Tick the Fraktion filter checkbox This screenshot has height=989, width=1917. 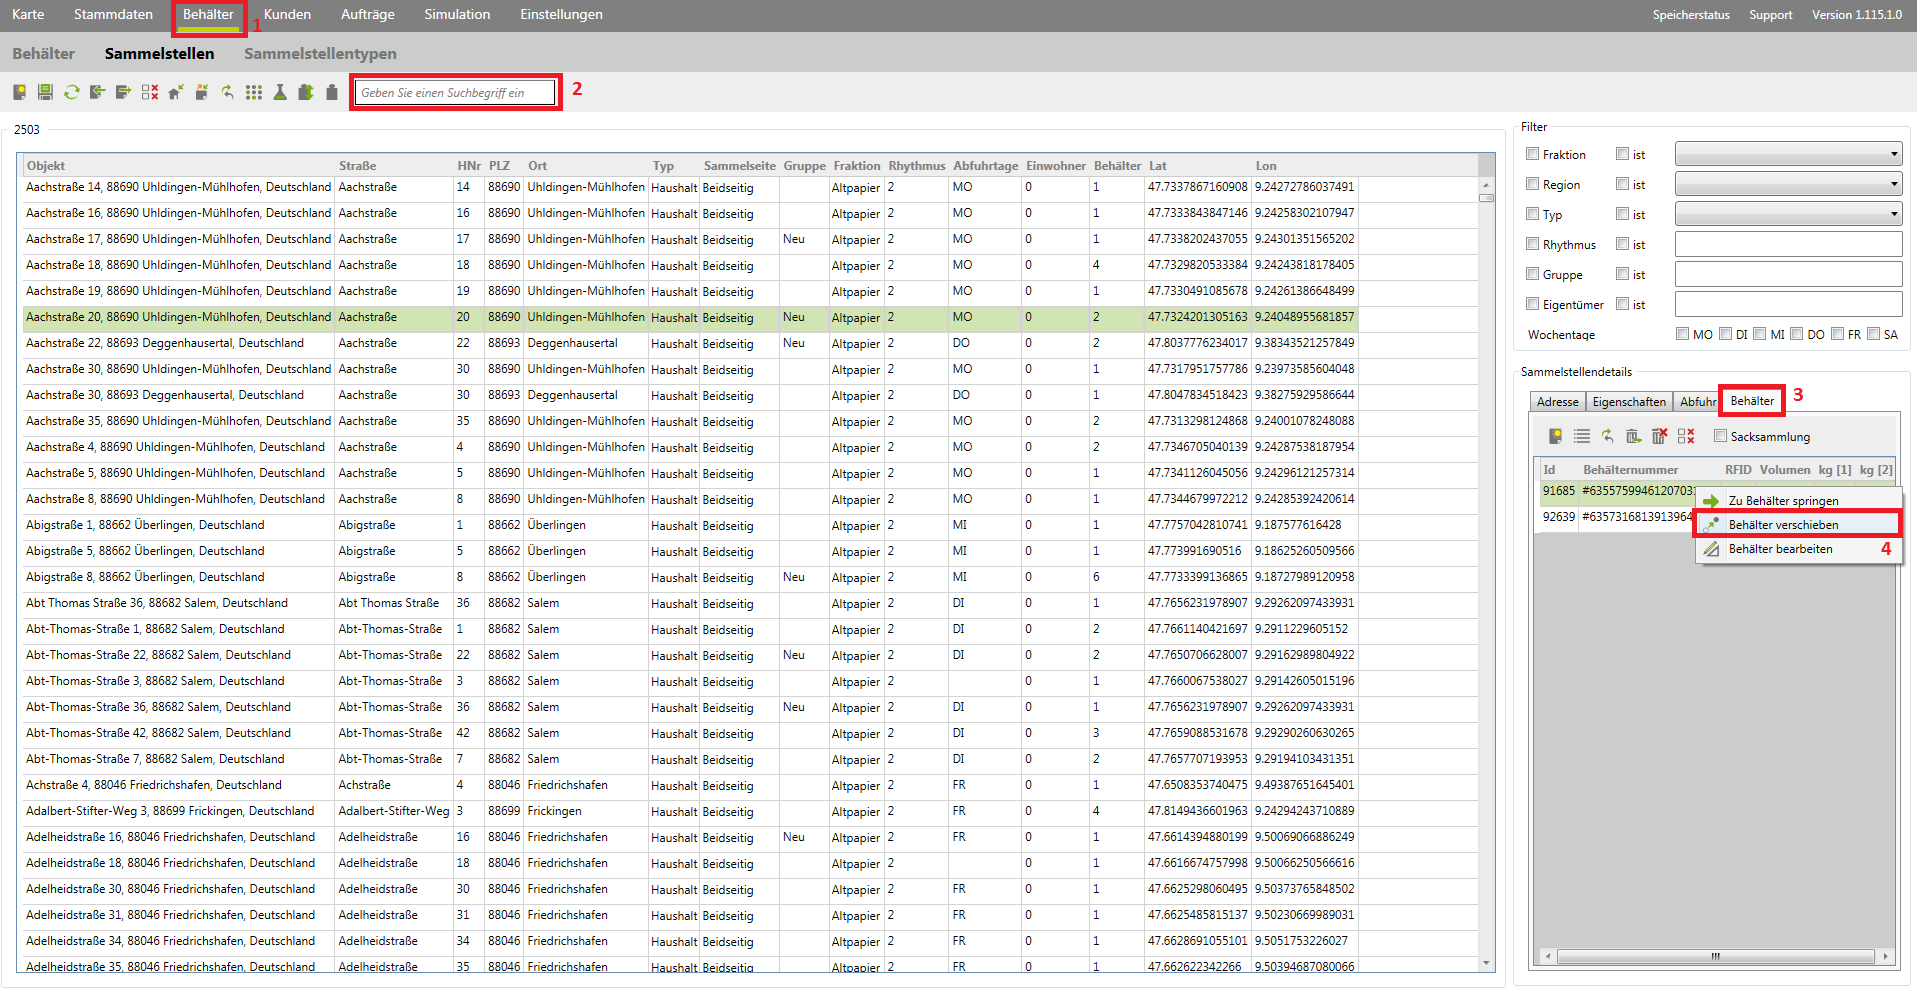pyautogui.click(x=1532, y=154)
